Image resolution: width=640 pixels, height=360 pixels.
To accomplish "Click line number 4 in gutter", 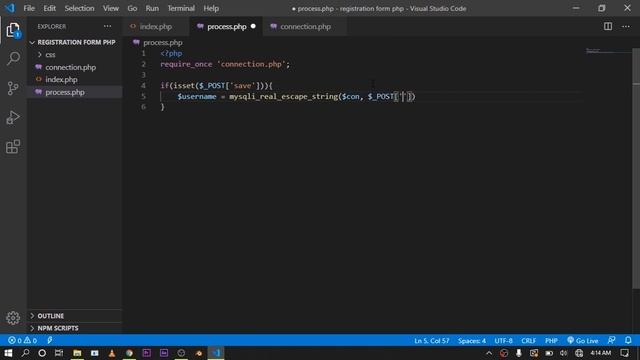I will point(143,86).
